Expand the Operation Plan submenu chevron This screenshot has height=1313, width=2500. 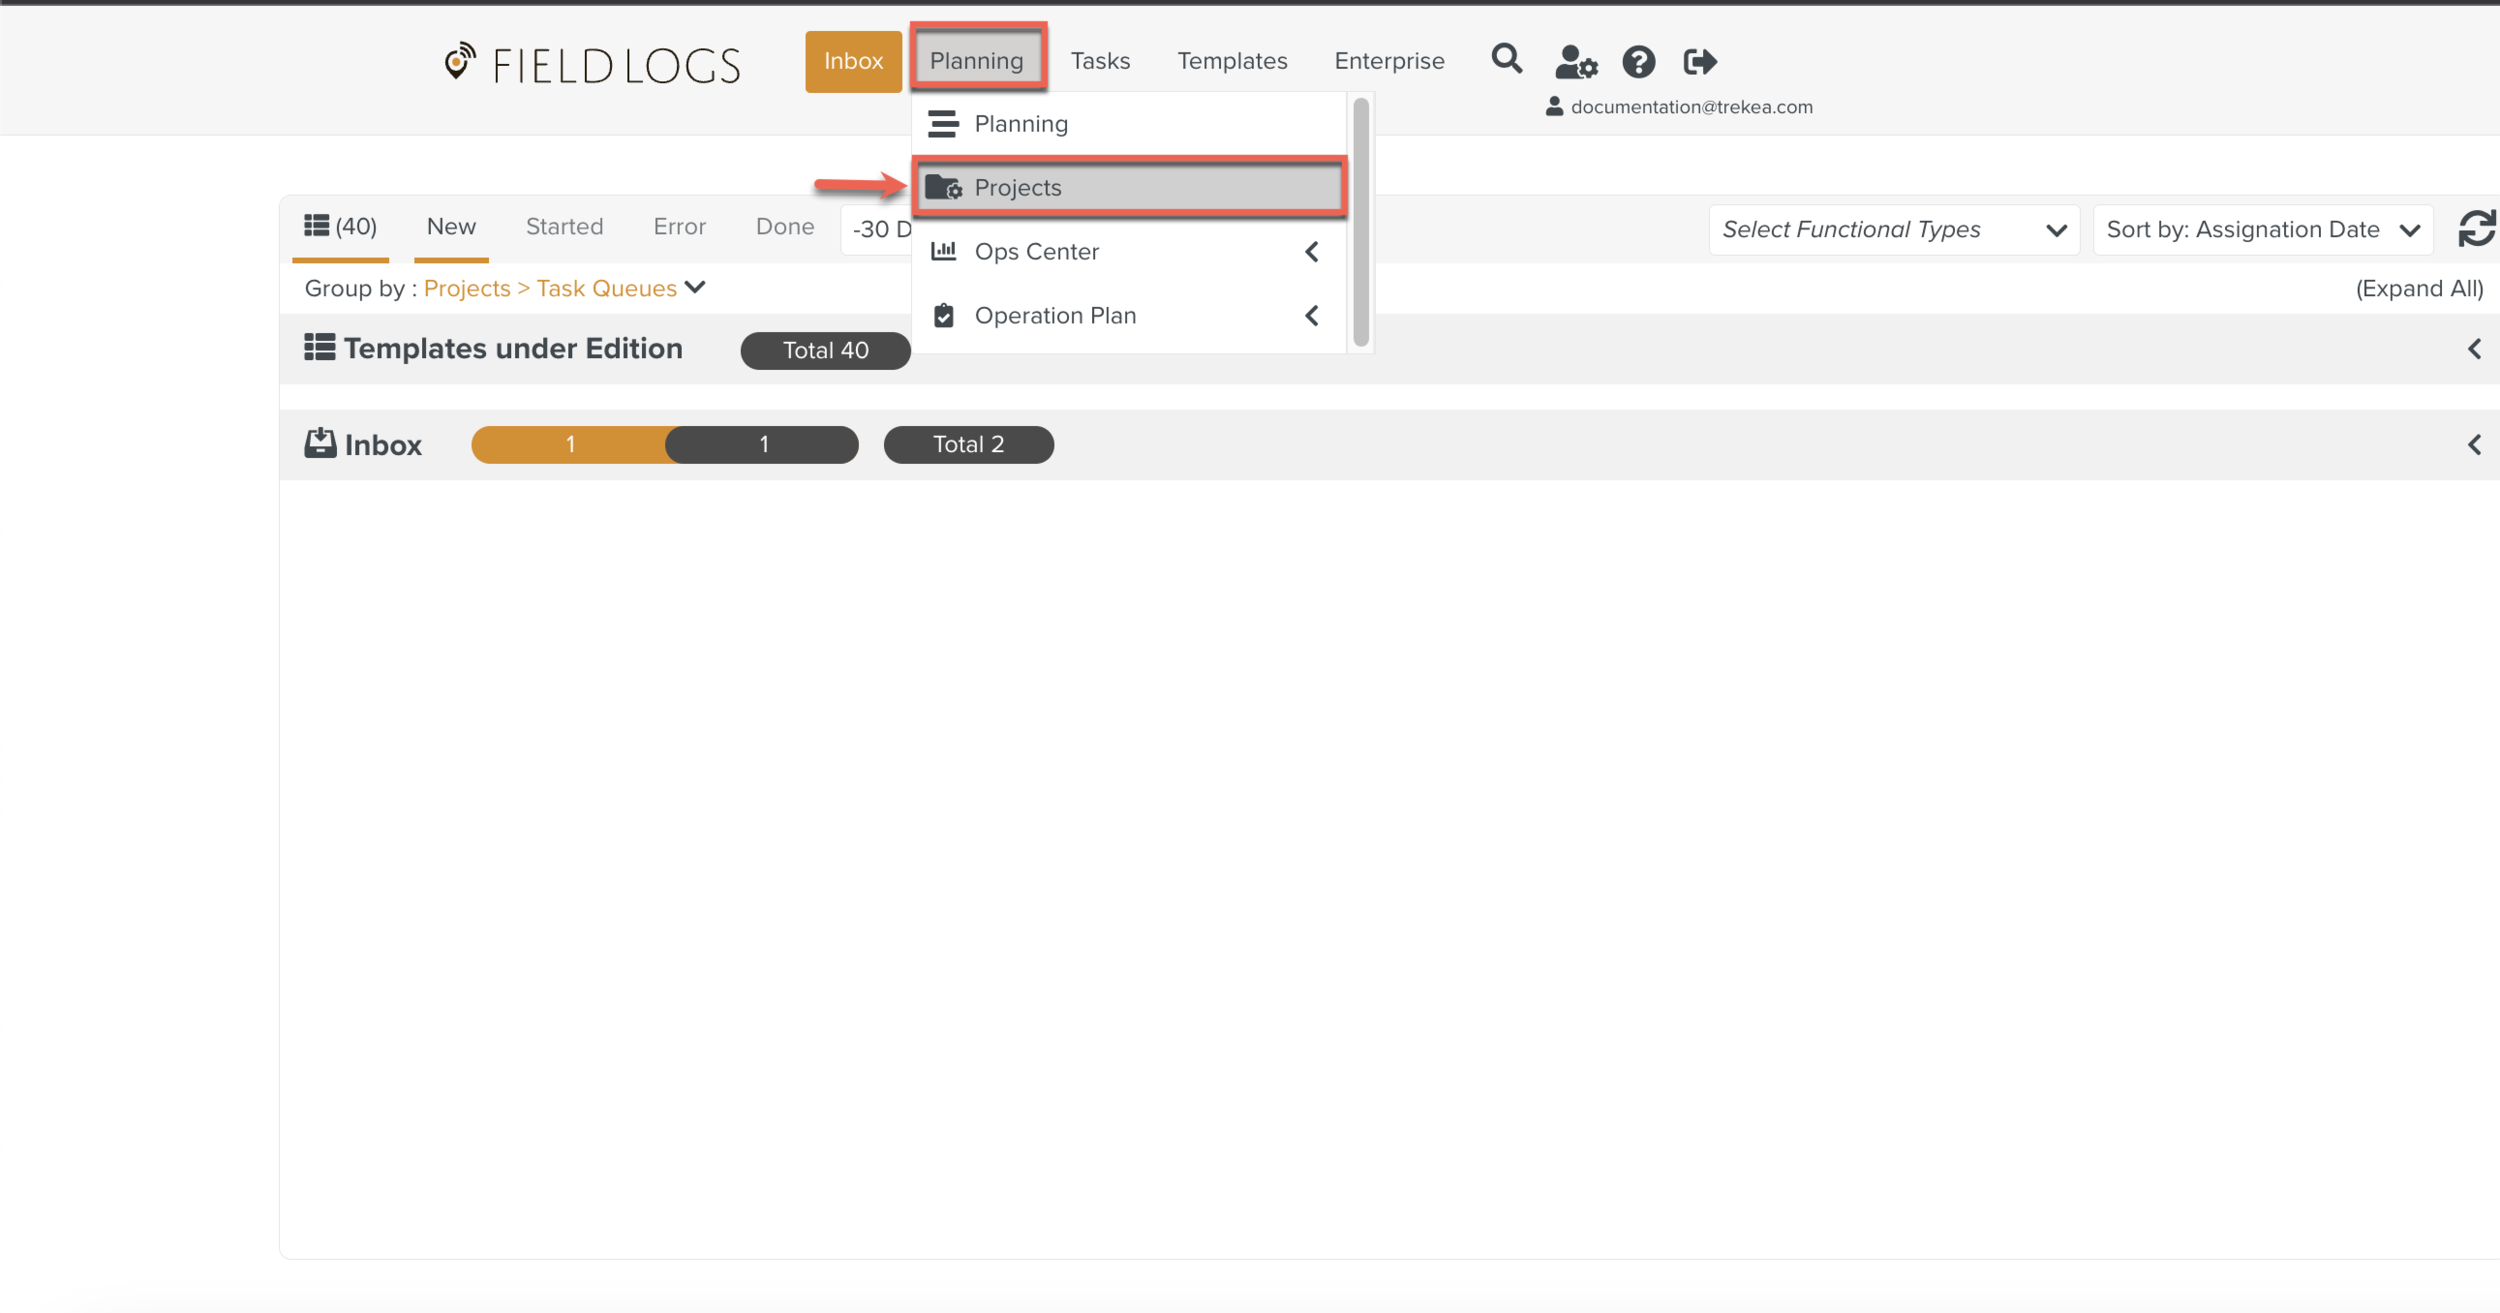1312,316
